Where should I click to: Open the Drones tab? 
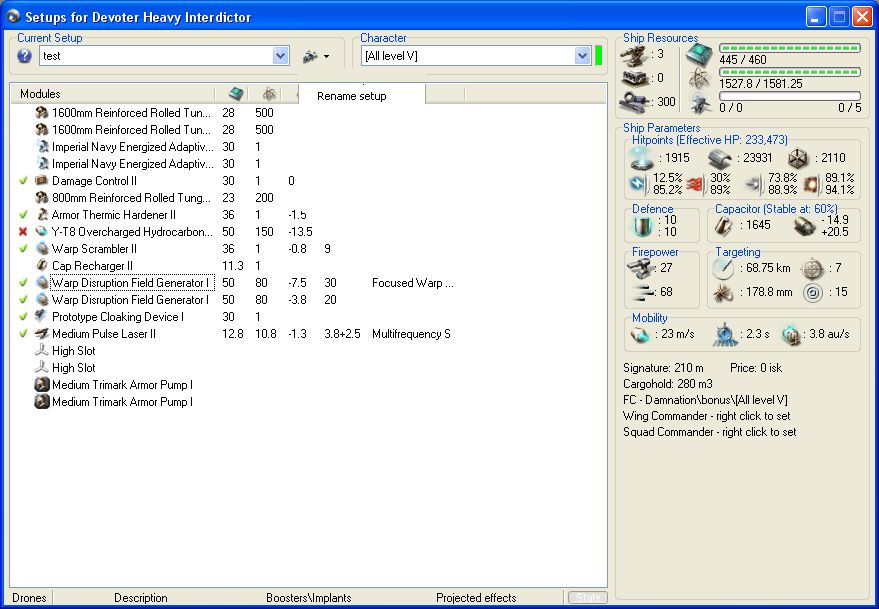(30, 598)
